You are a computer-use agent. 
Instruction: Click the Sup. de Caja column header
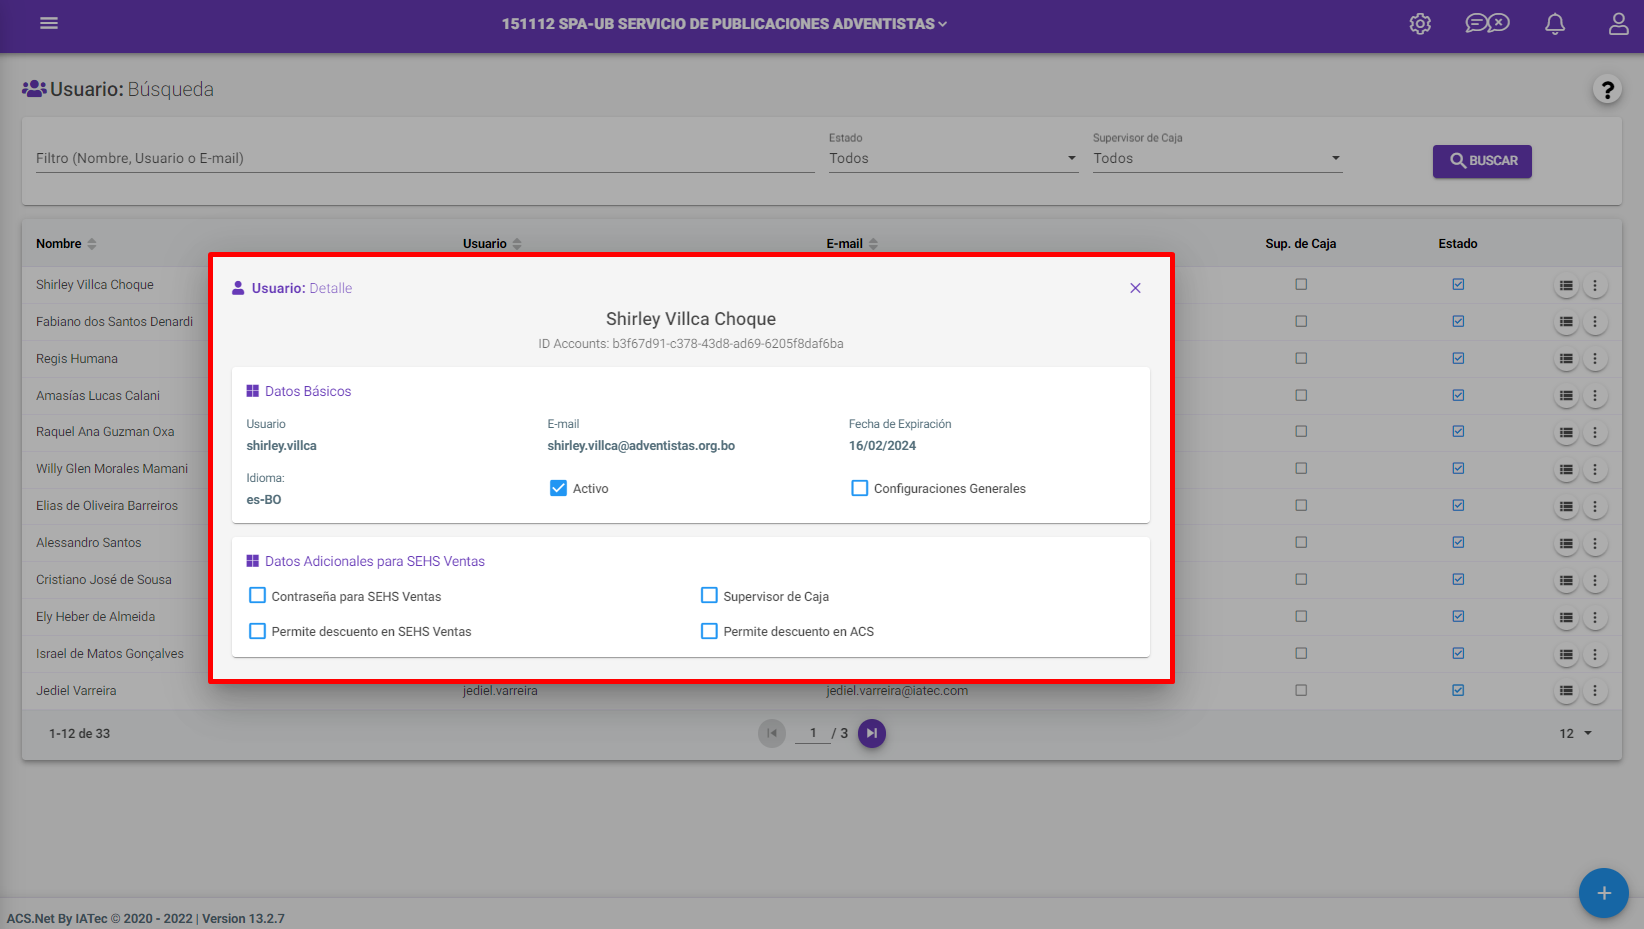(1300, 244)
